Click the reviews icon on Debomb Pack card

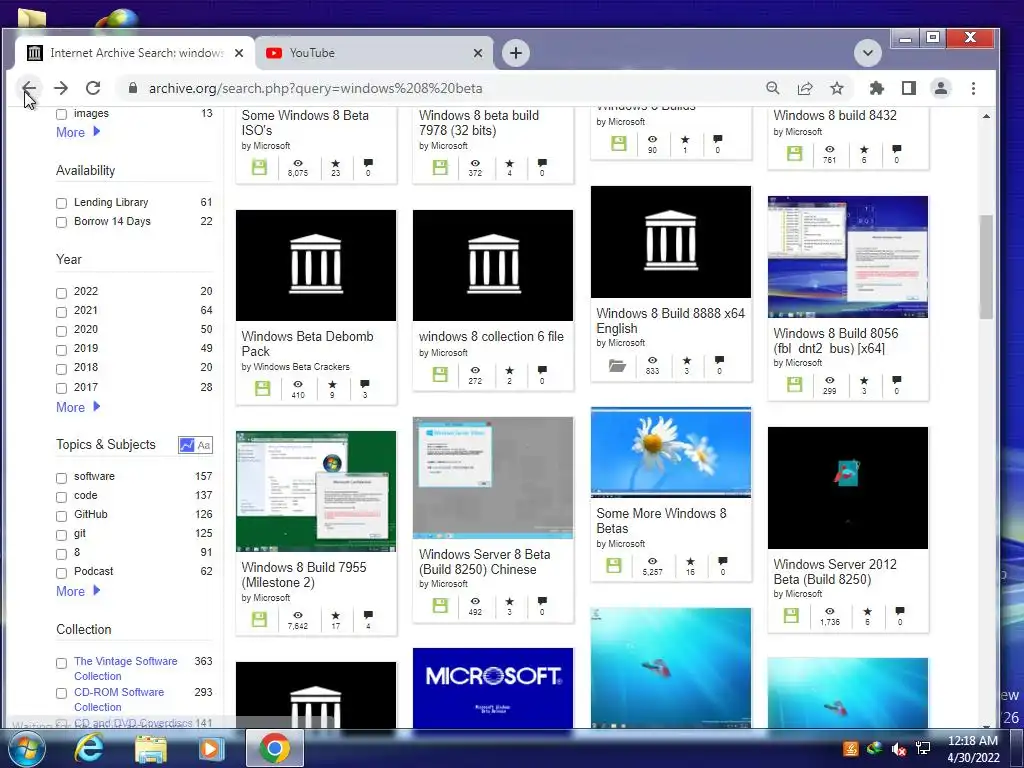[364, 384]
